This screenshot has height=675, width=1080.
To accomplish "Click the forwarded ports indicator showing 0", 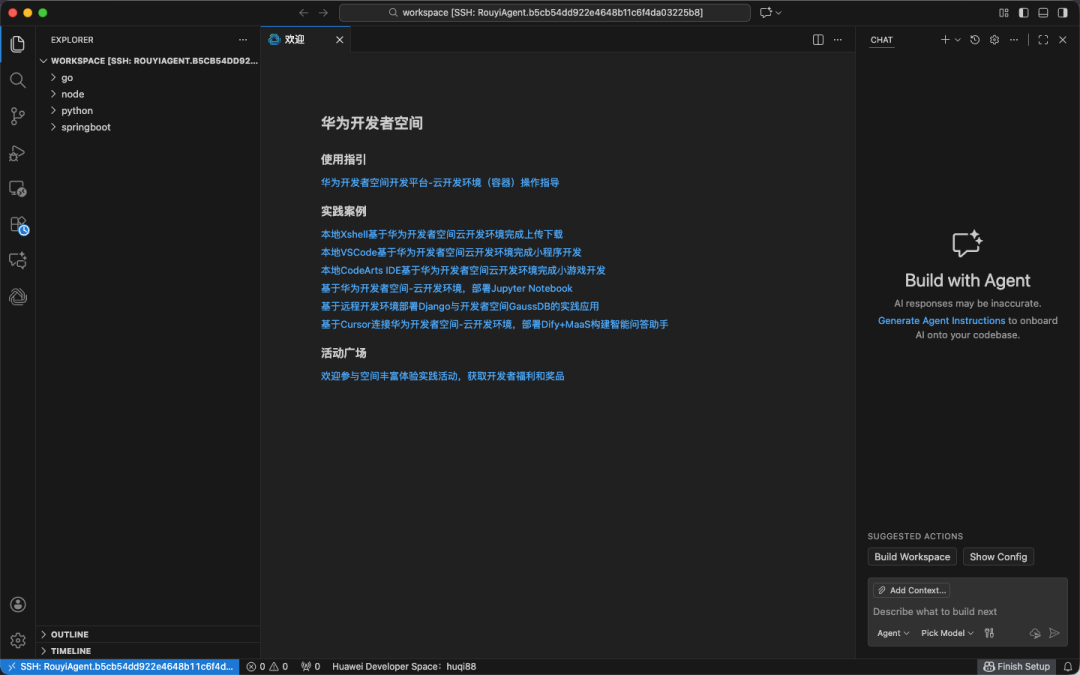I will [x=311, y=667].
